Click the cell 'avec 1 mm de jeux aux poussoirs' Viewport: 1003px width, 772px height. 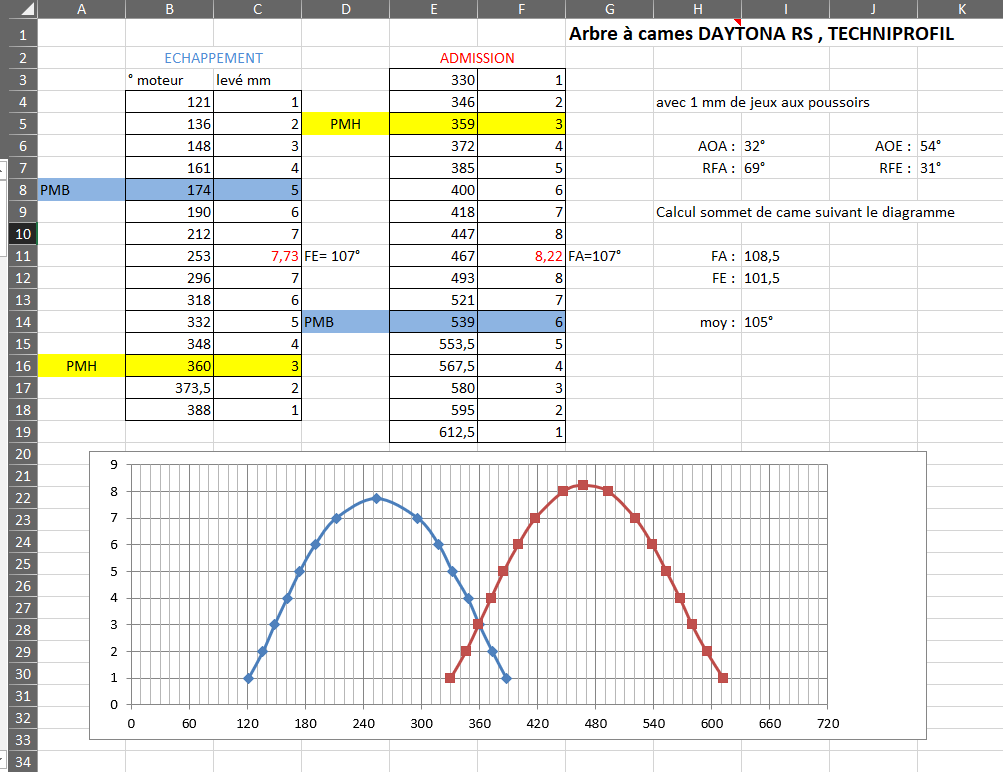pos(762,102)
